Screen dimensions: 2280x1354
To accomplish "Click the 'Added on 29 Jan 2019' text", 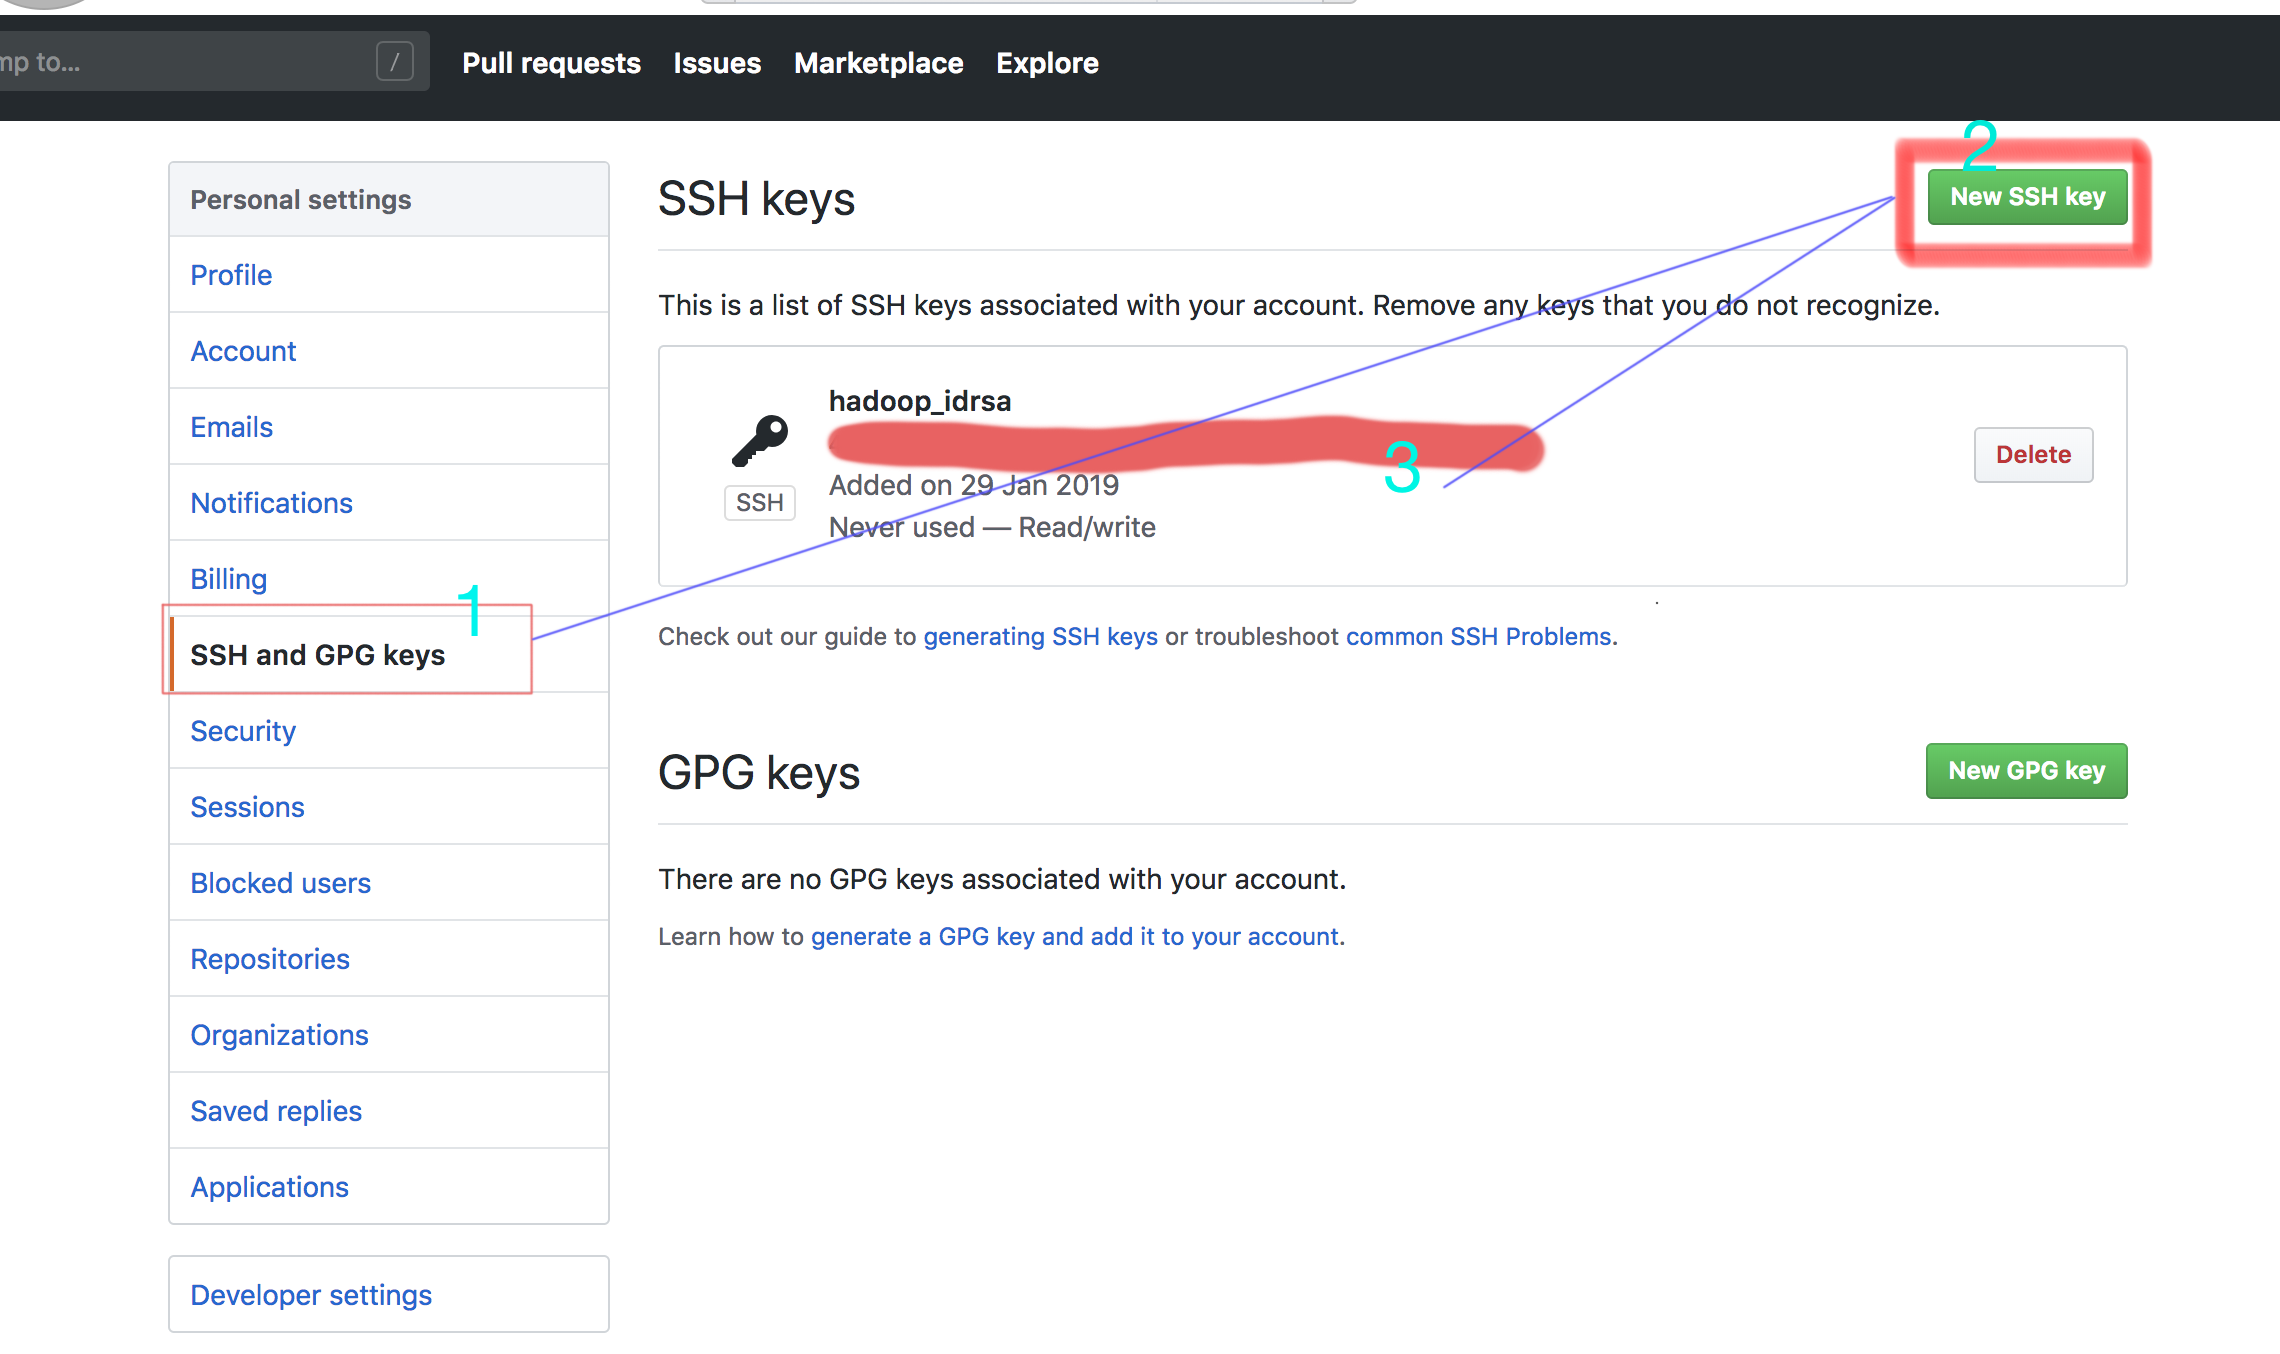I will coord(974,485).
